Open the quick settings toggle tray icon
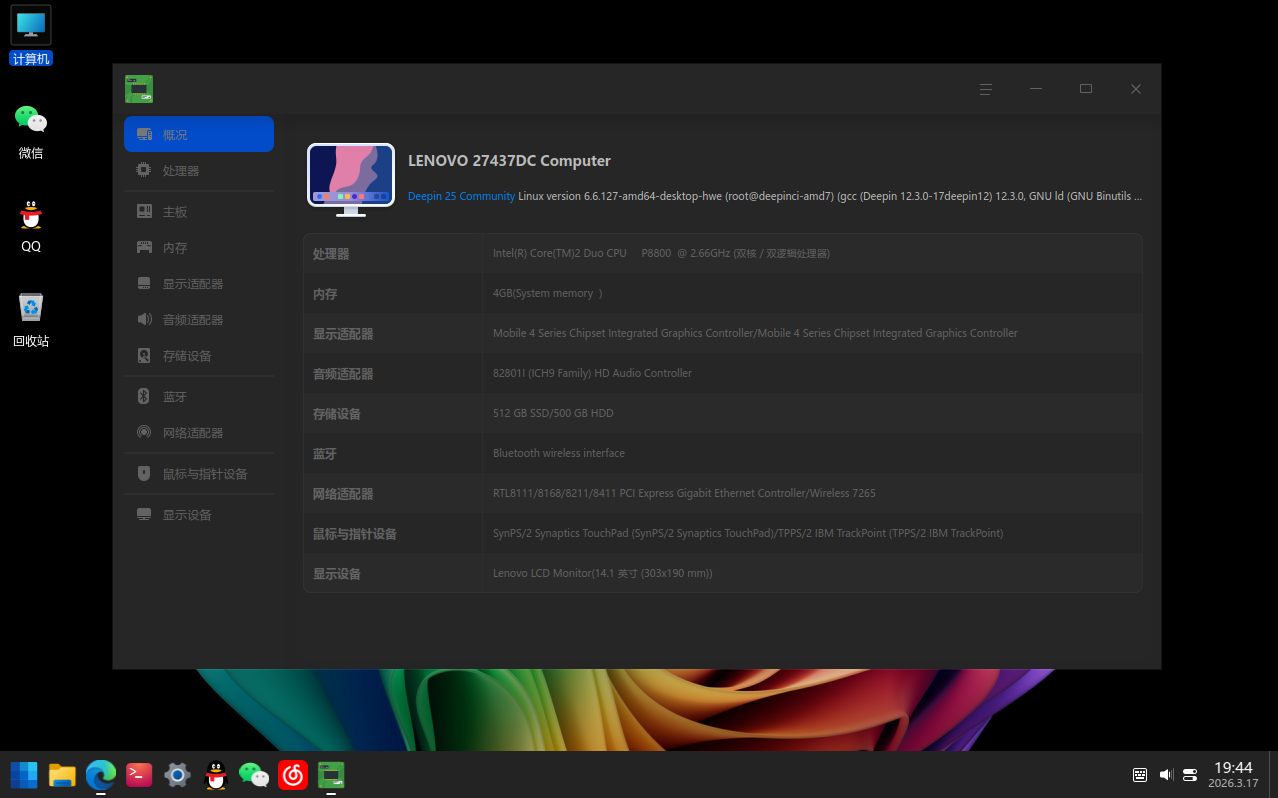 tap(1190, 775)
